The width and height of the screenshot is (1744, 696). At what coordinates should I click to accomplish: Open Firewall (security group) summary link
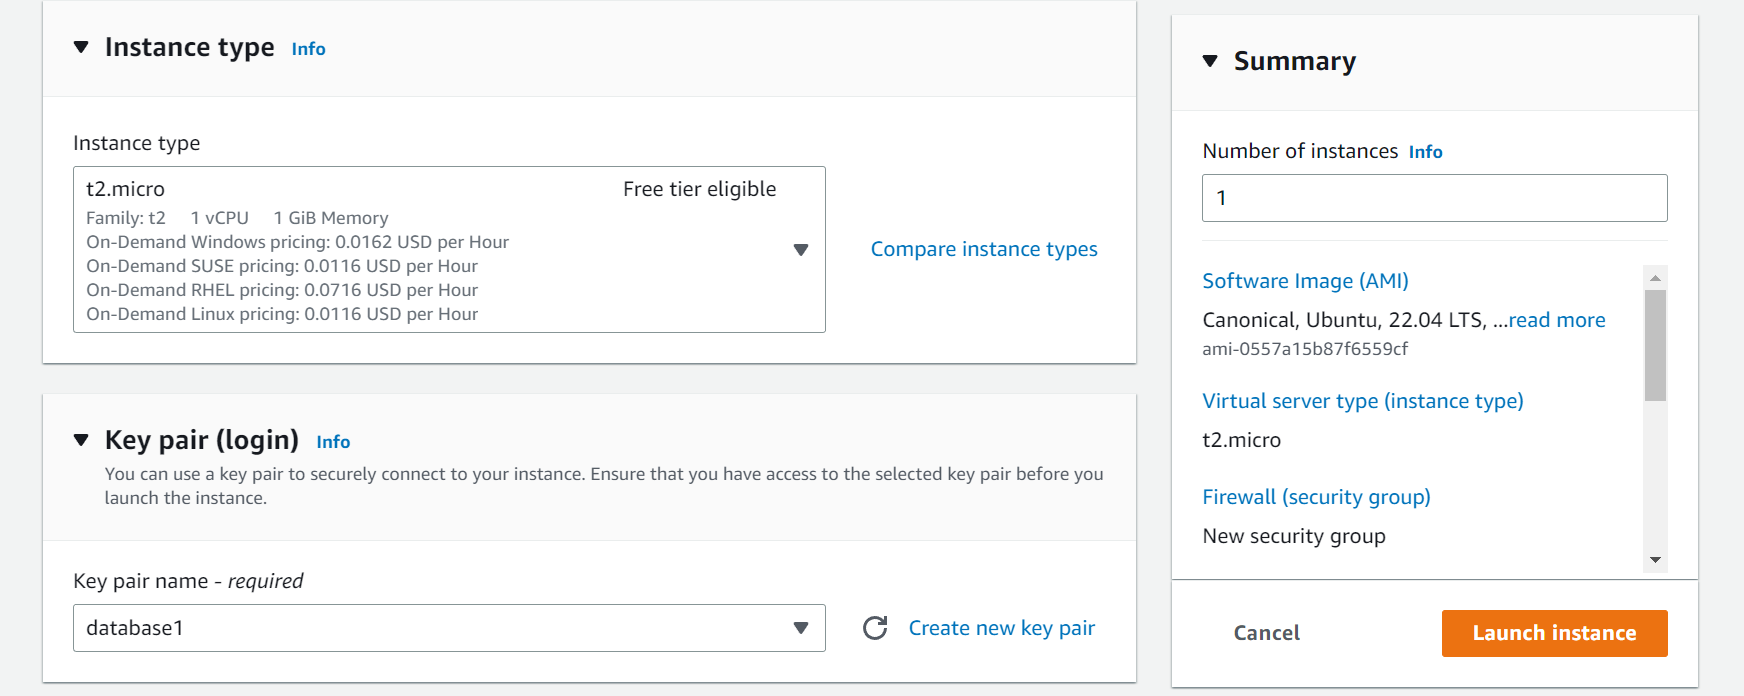coord(1316,497)
